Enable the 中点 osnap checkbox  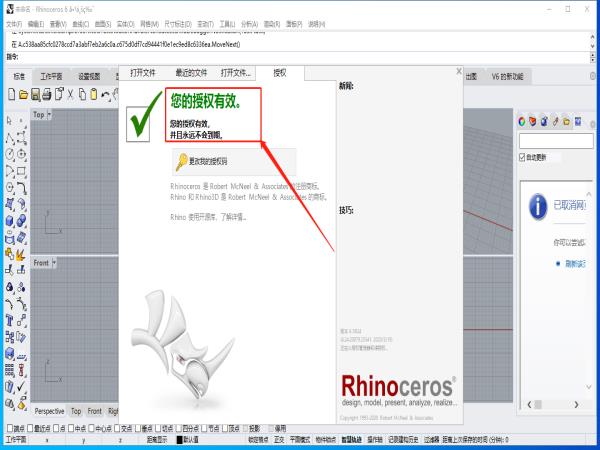[x=71, y=428]
